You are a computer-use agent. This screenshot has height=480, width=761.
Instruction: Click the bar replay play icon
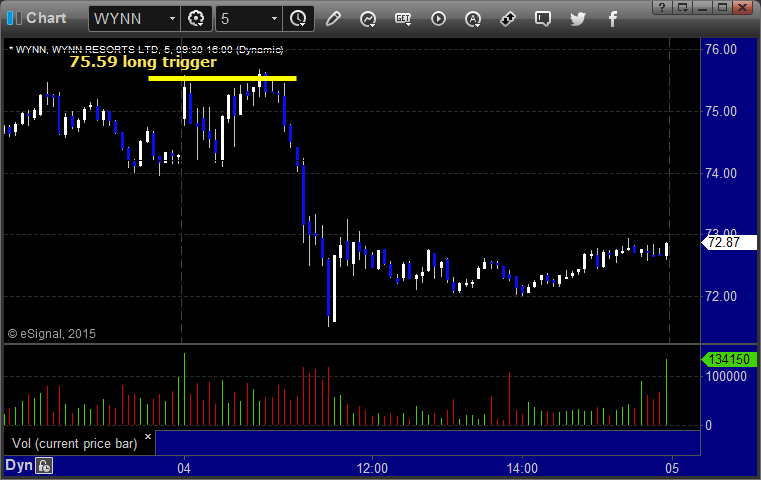coord(438,19)
